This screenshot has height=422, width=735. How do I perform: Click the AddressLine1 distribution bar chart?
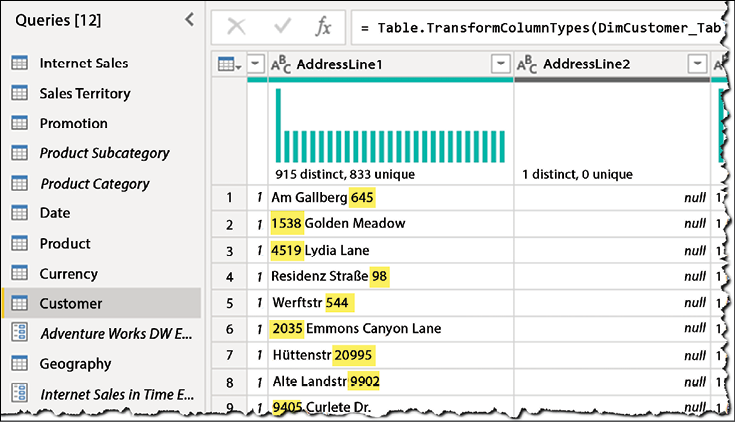pos(390,126)
